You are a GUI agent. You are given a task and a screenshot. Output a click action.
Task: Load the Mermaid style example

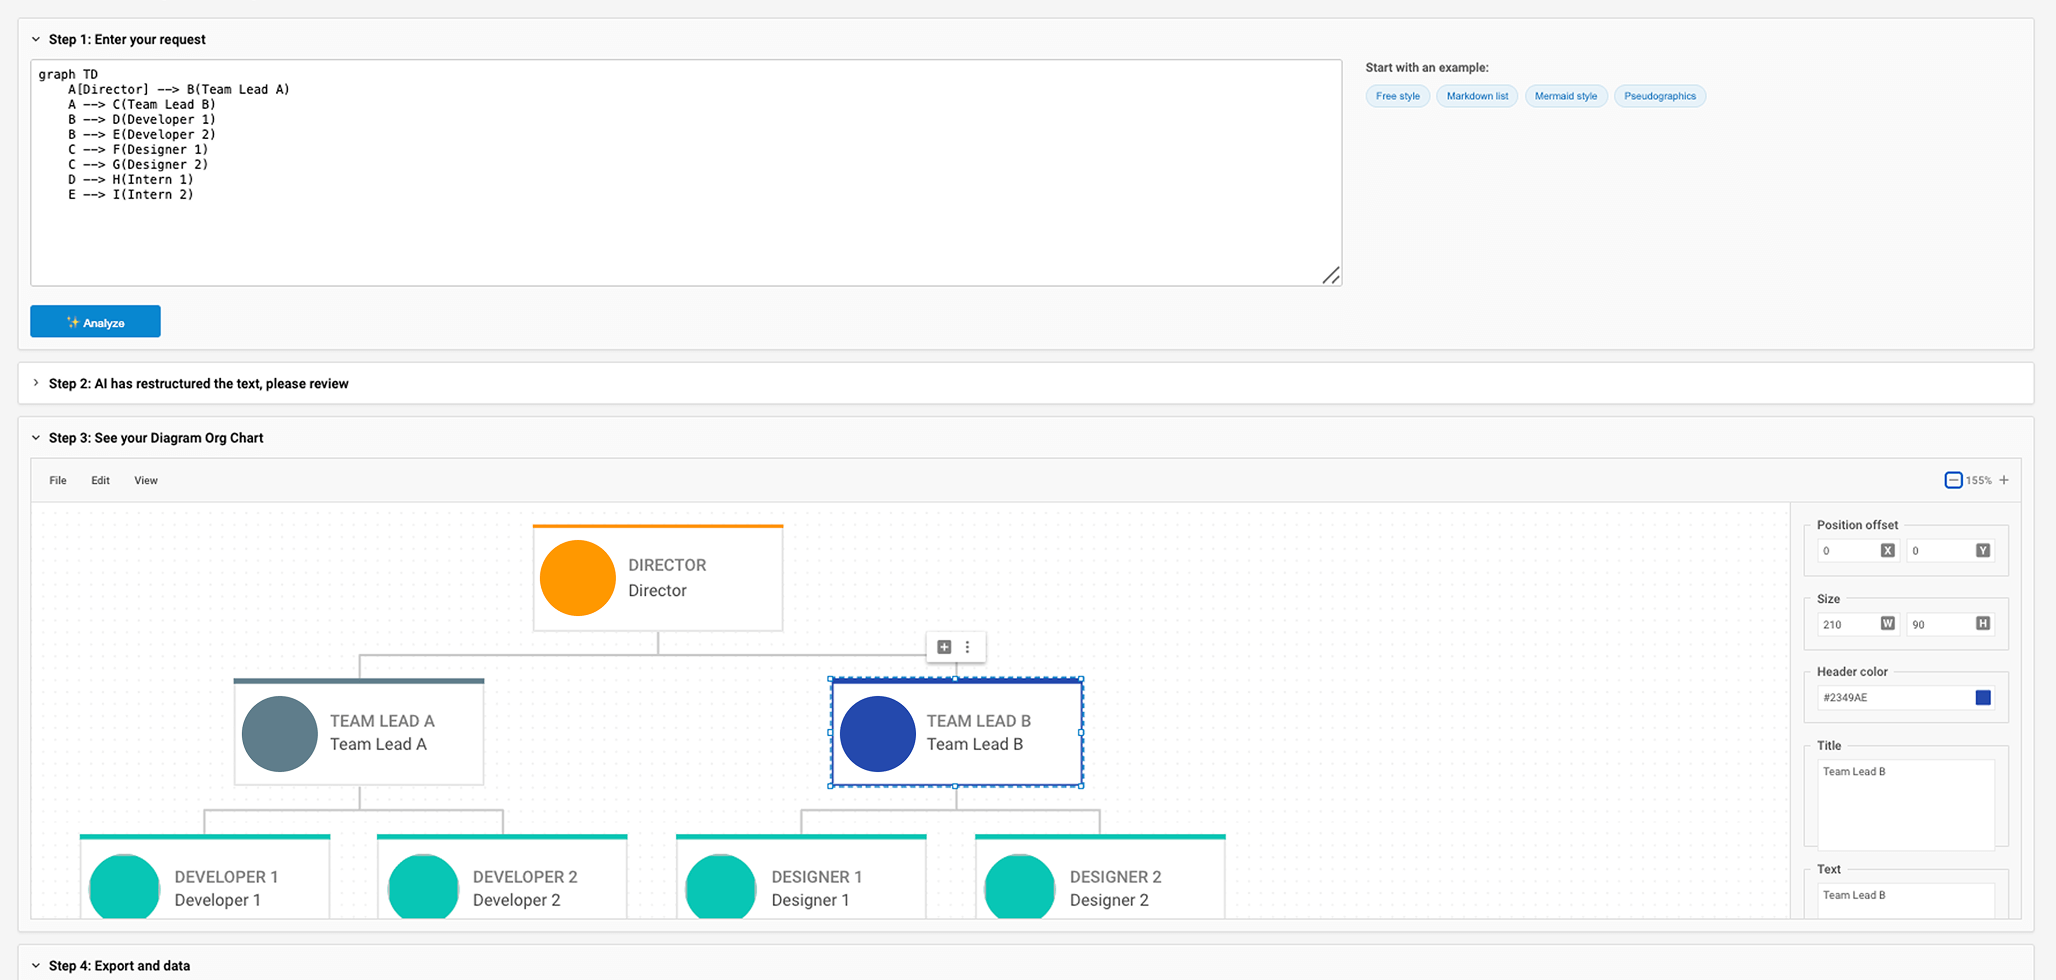pos(1565,96)
